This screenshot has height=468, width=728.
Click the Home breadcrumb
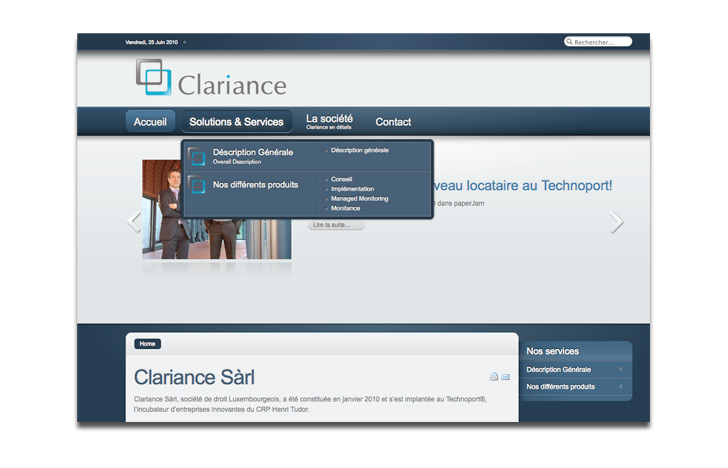point(147,344)
